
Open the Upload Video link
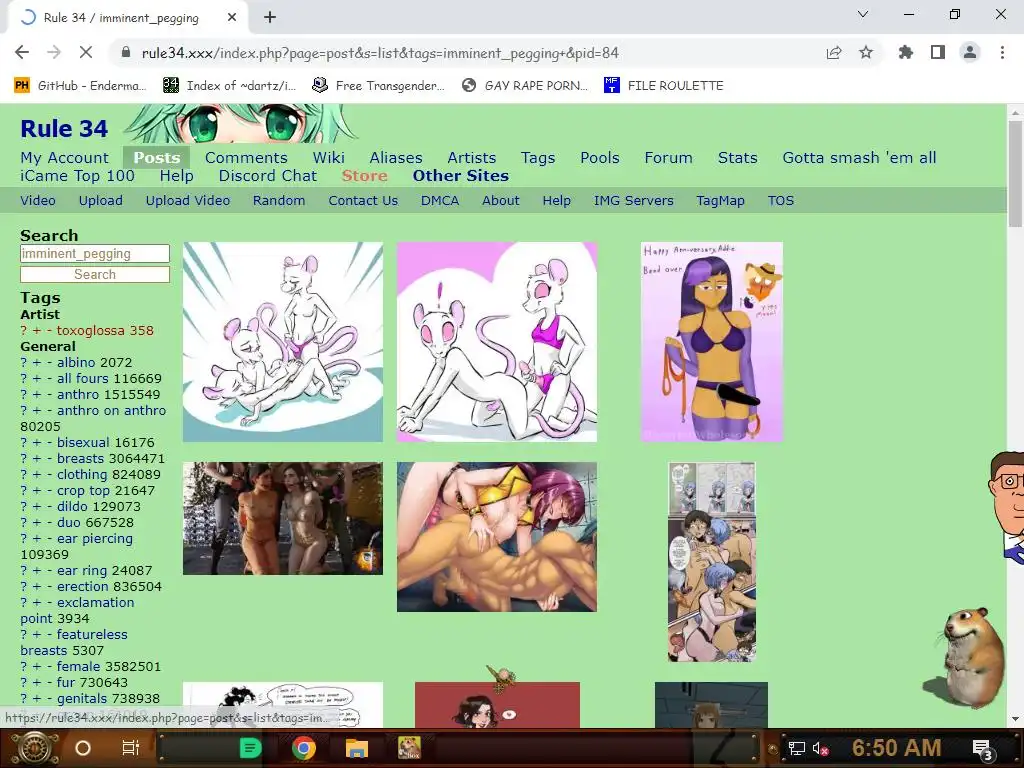tap(187, 200)
